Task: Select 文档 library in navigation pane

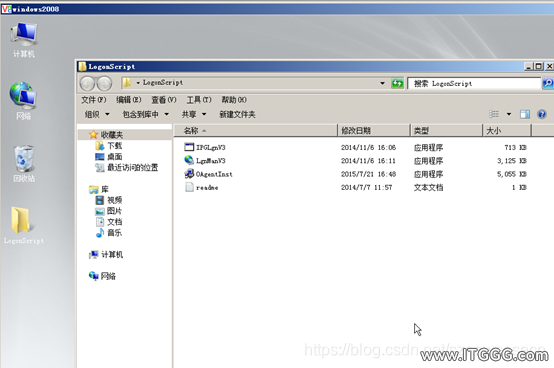Action: [109, 222]
